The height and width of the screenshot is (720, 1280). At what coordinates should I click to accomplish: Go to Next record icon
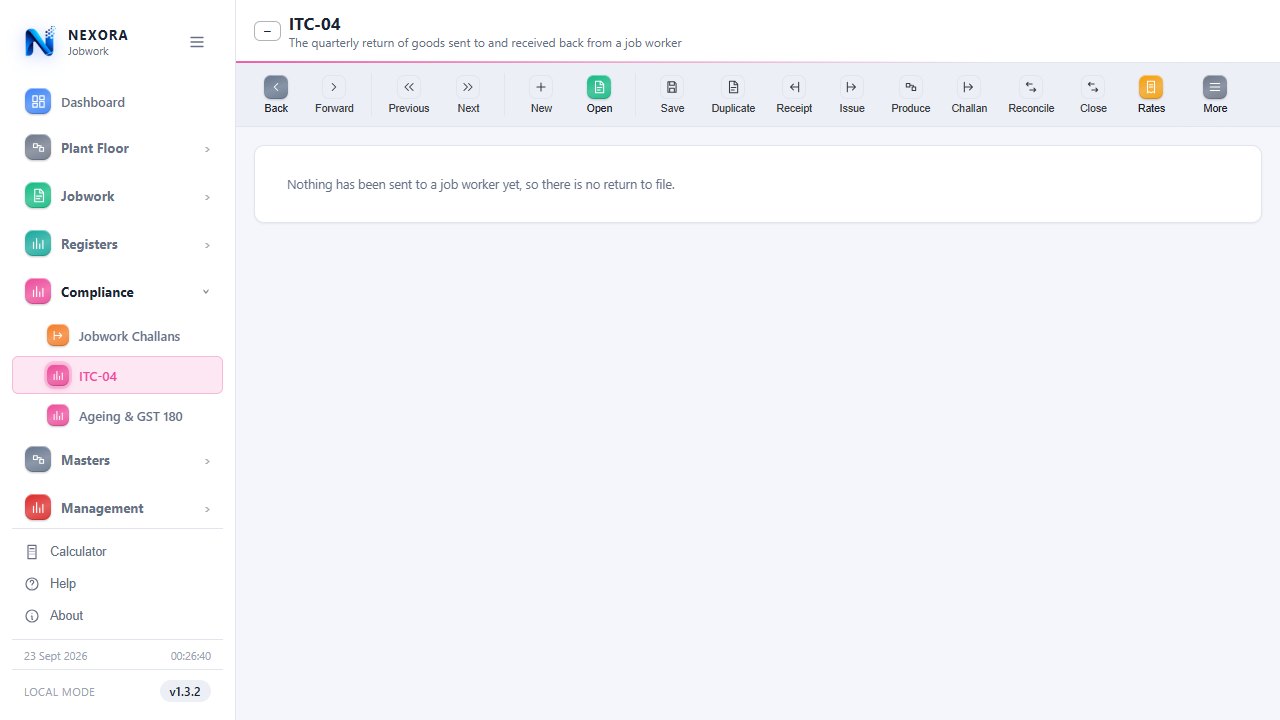468,87
